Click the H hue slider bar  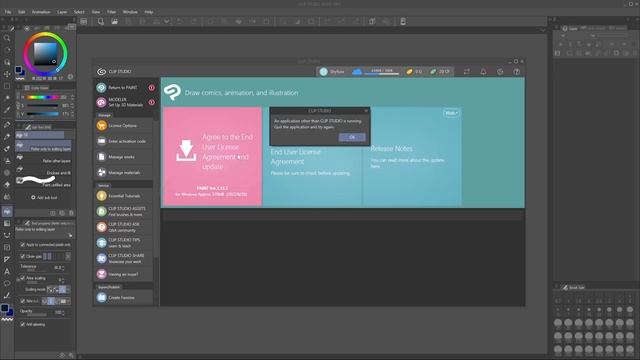[42, 97]
